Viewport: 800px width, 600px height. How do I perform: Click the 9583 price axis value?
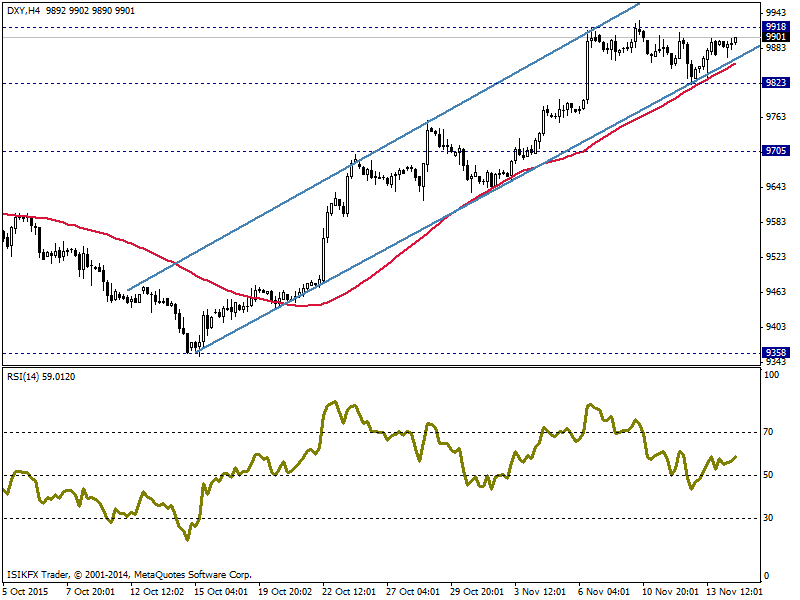click(776, 222)
